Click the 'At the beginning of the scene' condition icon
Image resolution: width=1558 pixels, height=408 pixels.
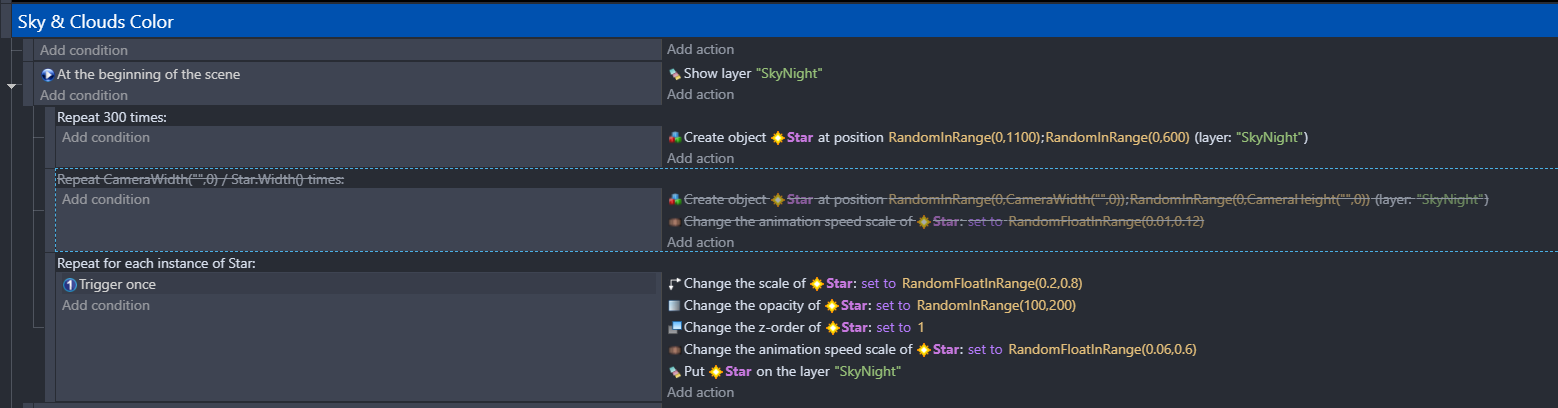click(x=47, y=74)
